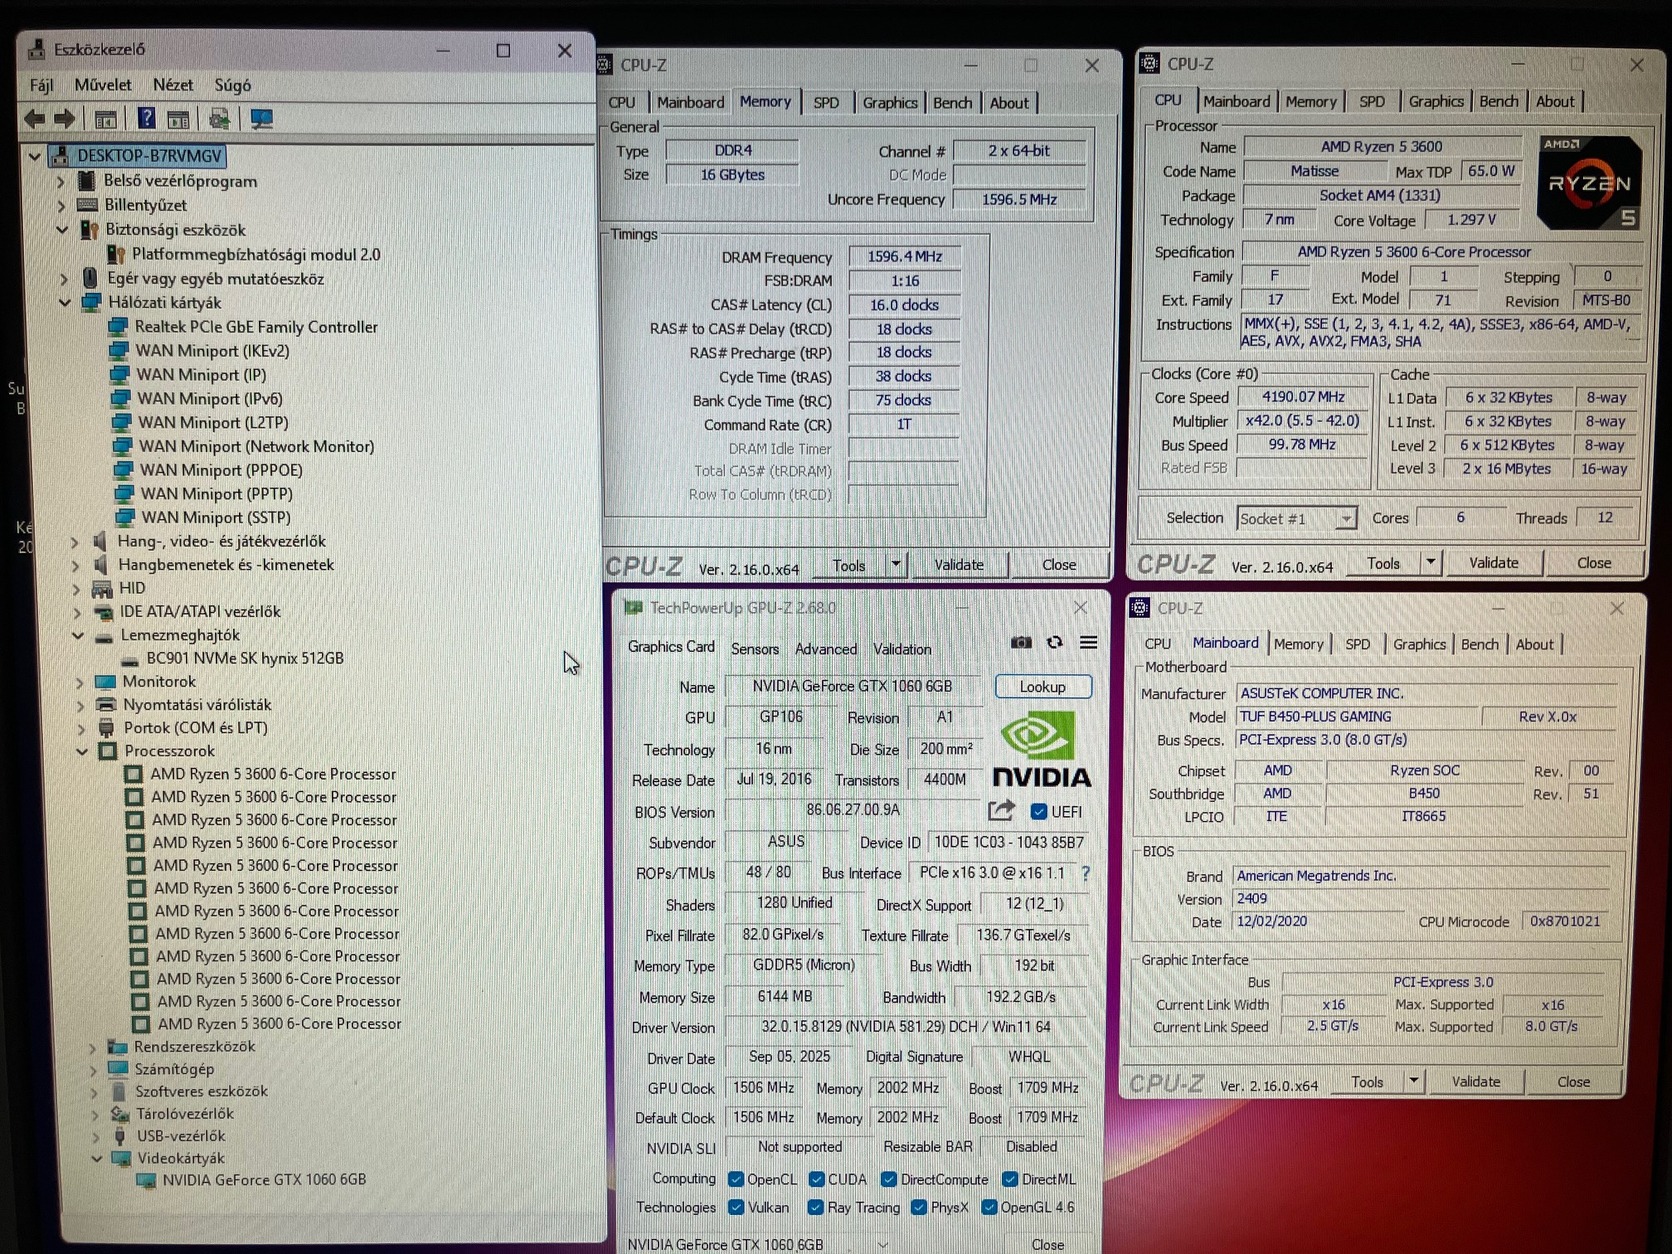1672x1254 pixels.
Task: Click the NVIDIA logo in GPU-Z
Action: tap(1041, 749)
